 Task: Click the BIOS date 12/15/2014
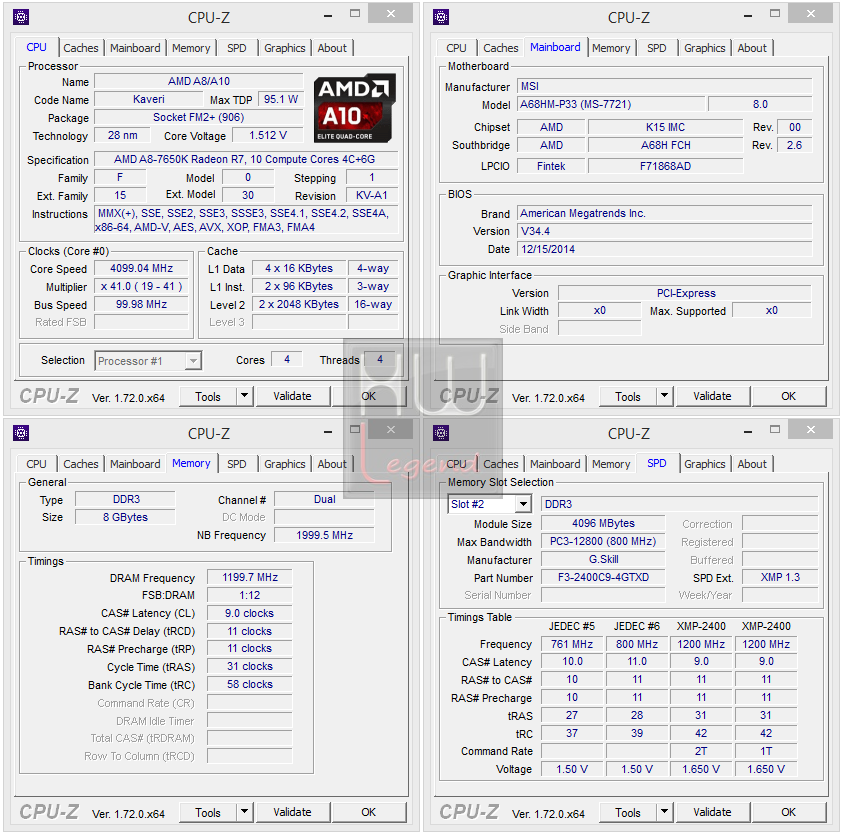pyautogui.click(x=665, y=249)
